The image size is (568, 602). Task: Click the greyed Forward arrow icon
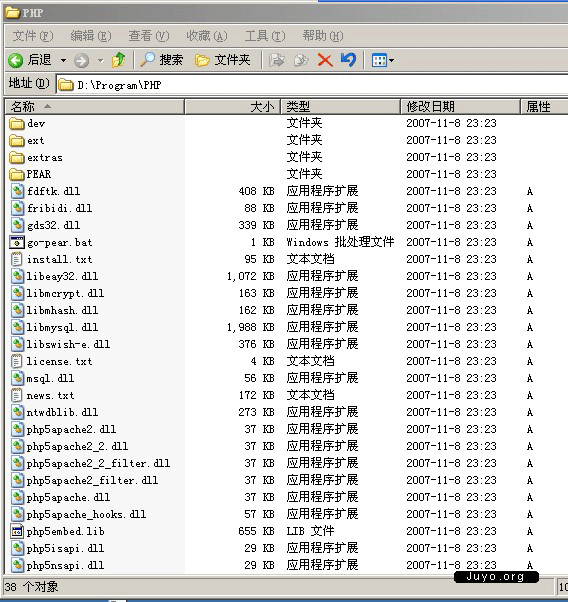pyautogui.click(x=81, y=60)
